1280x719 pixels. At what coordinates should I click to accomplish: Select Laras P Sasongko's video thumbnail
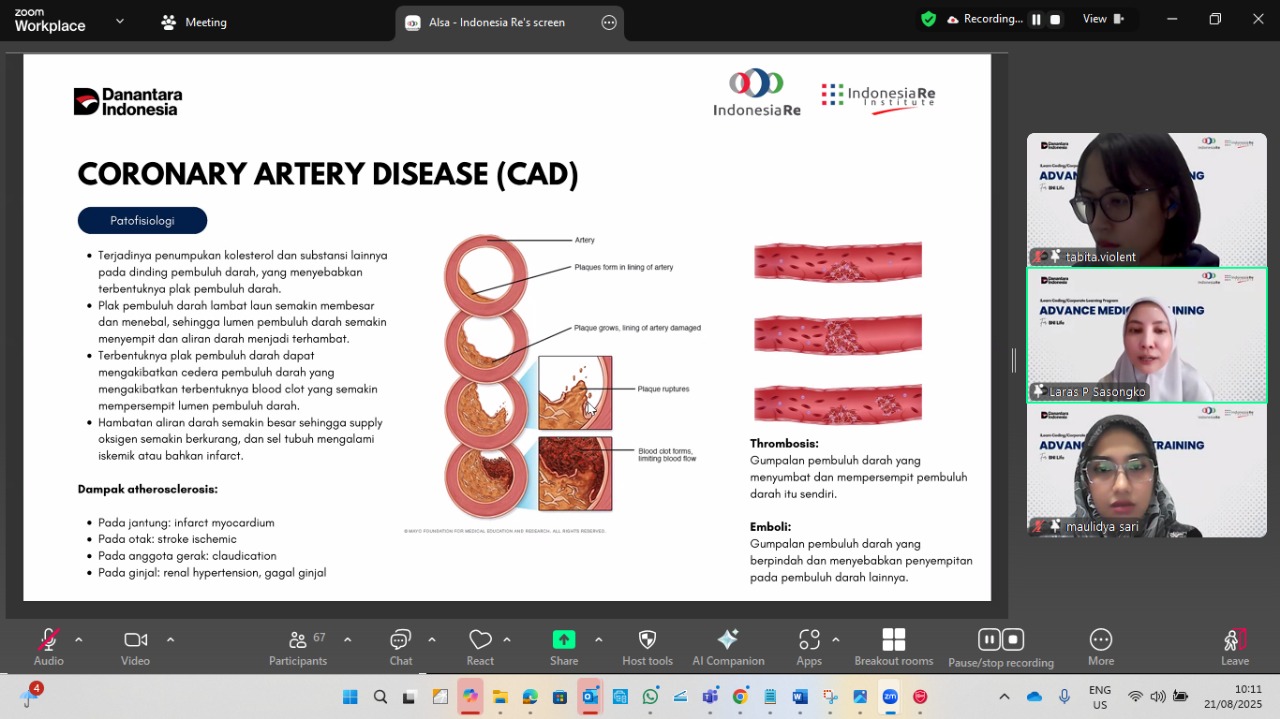tap(1146, 335)
